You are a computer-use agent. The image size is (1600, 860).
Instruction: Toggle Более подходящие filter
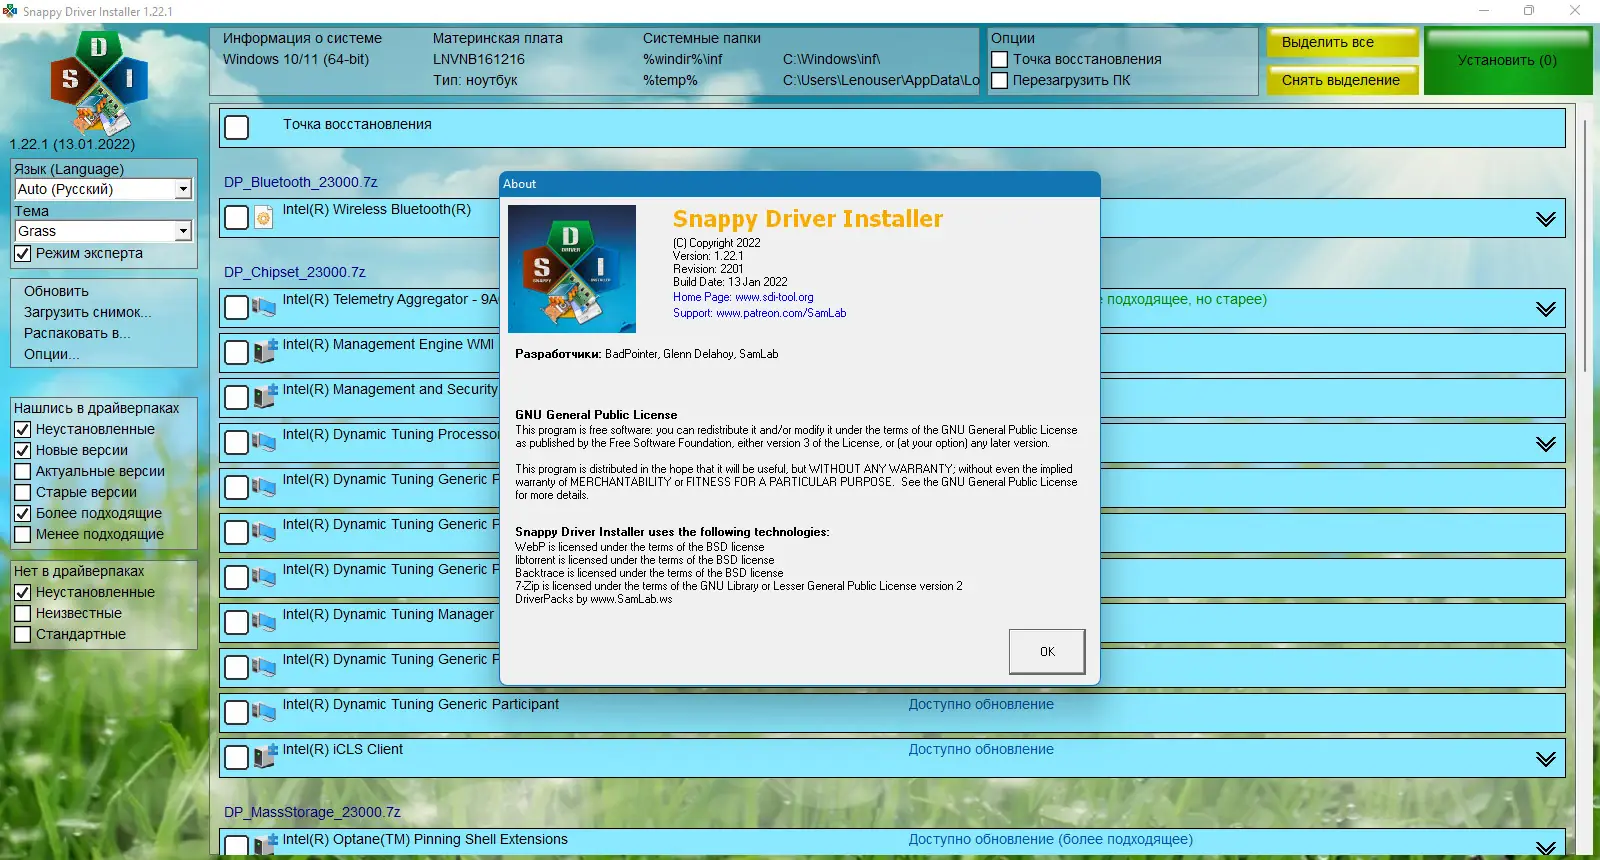click(x=22, y=513)
